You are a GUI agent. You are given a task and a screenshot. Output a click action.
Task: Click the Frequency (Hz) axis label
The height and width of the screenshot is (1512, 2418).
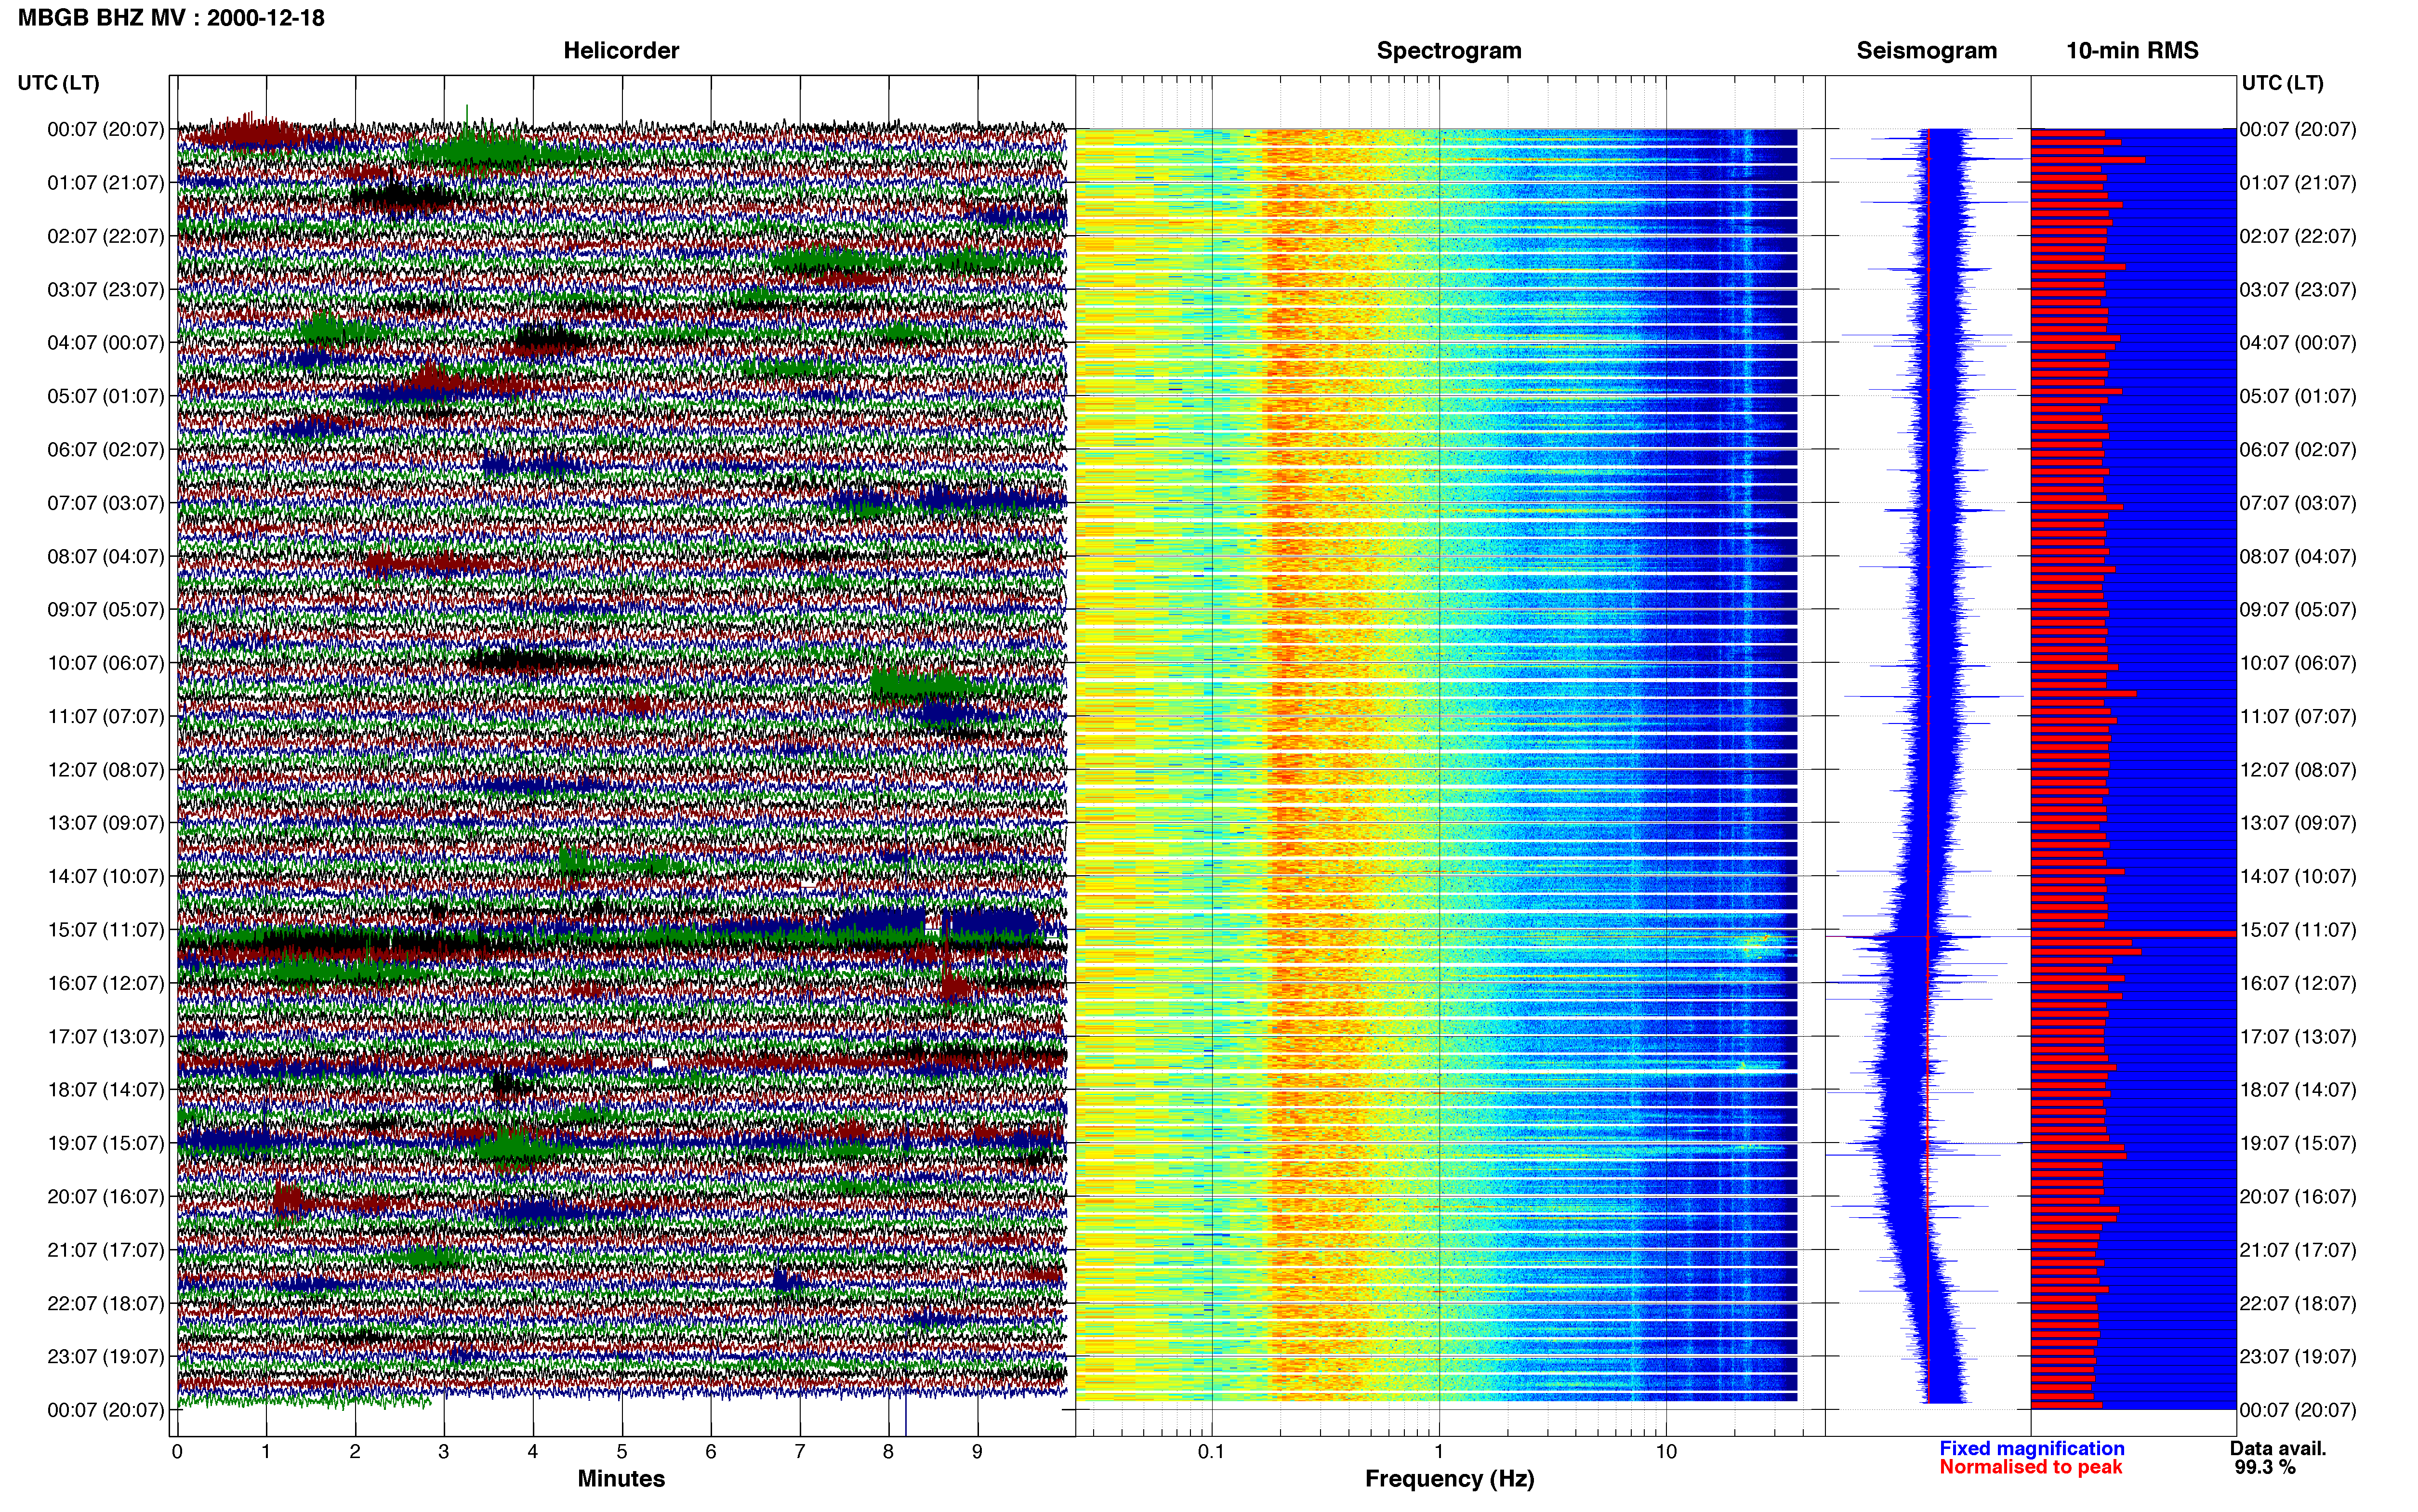[x=1449, y=1479]
